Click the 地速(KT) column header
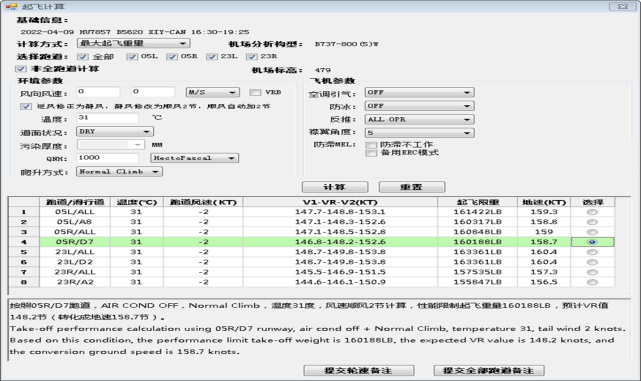Image resolution: width=641 pixels, height=381 pixels. pos(544,202)
